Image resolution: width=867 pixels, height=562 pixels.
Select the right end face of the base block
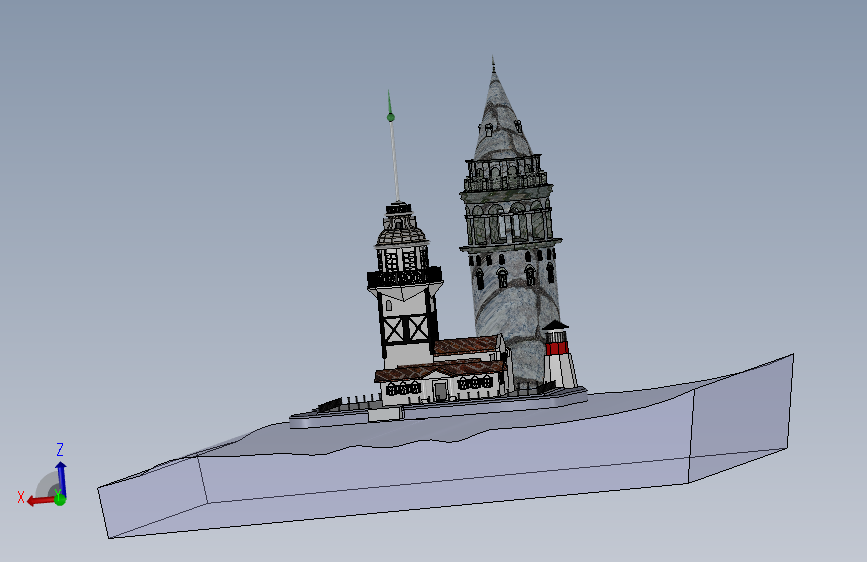click(741, 418)
